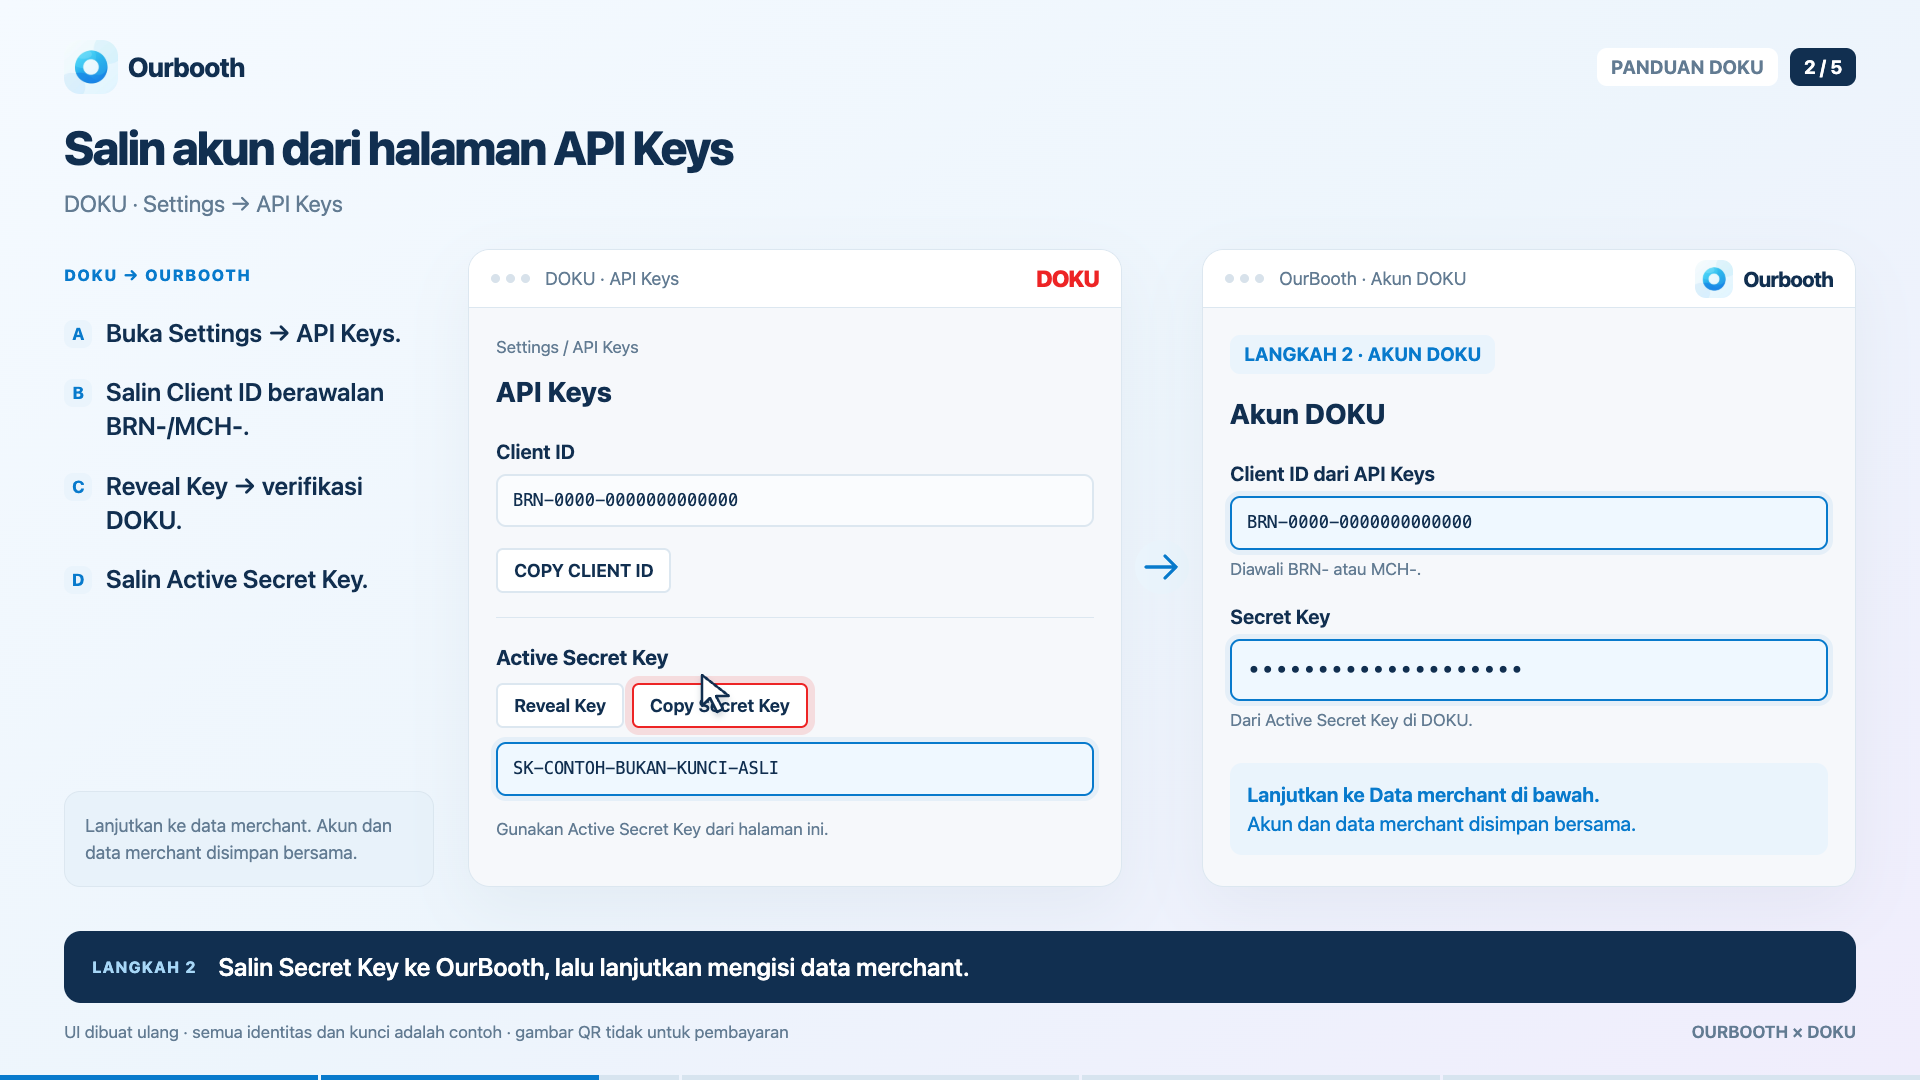Click the 'UI dibuat ulang' footer disclaimer
Screen dimensions: 1920x1080
pyautogui.click(x=426, y=1032)
